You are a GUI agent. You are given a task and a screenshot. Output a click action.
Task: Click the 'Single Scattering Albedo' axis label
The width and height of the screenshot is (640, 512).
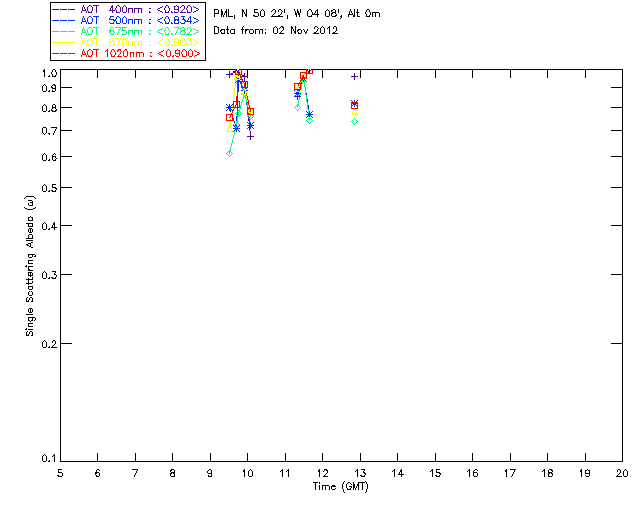30,266
